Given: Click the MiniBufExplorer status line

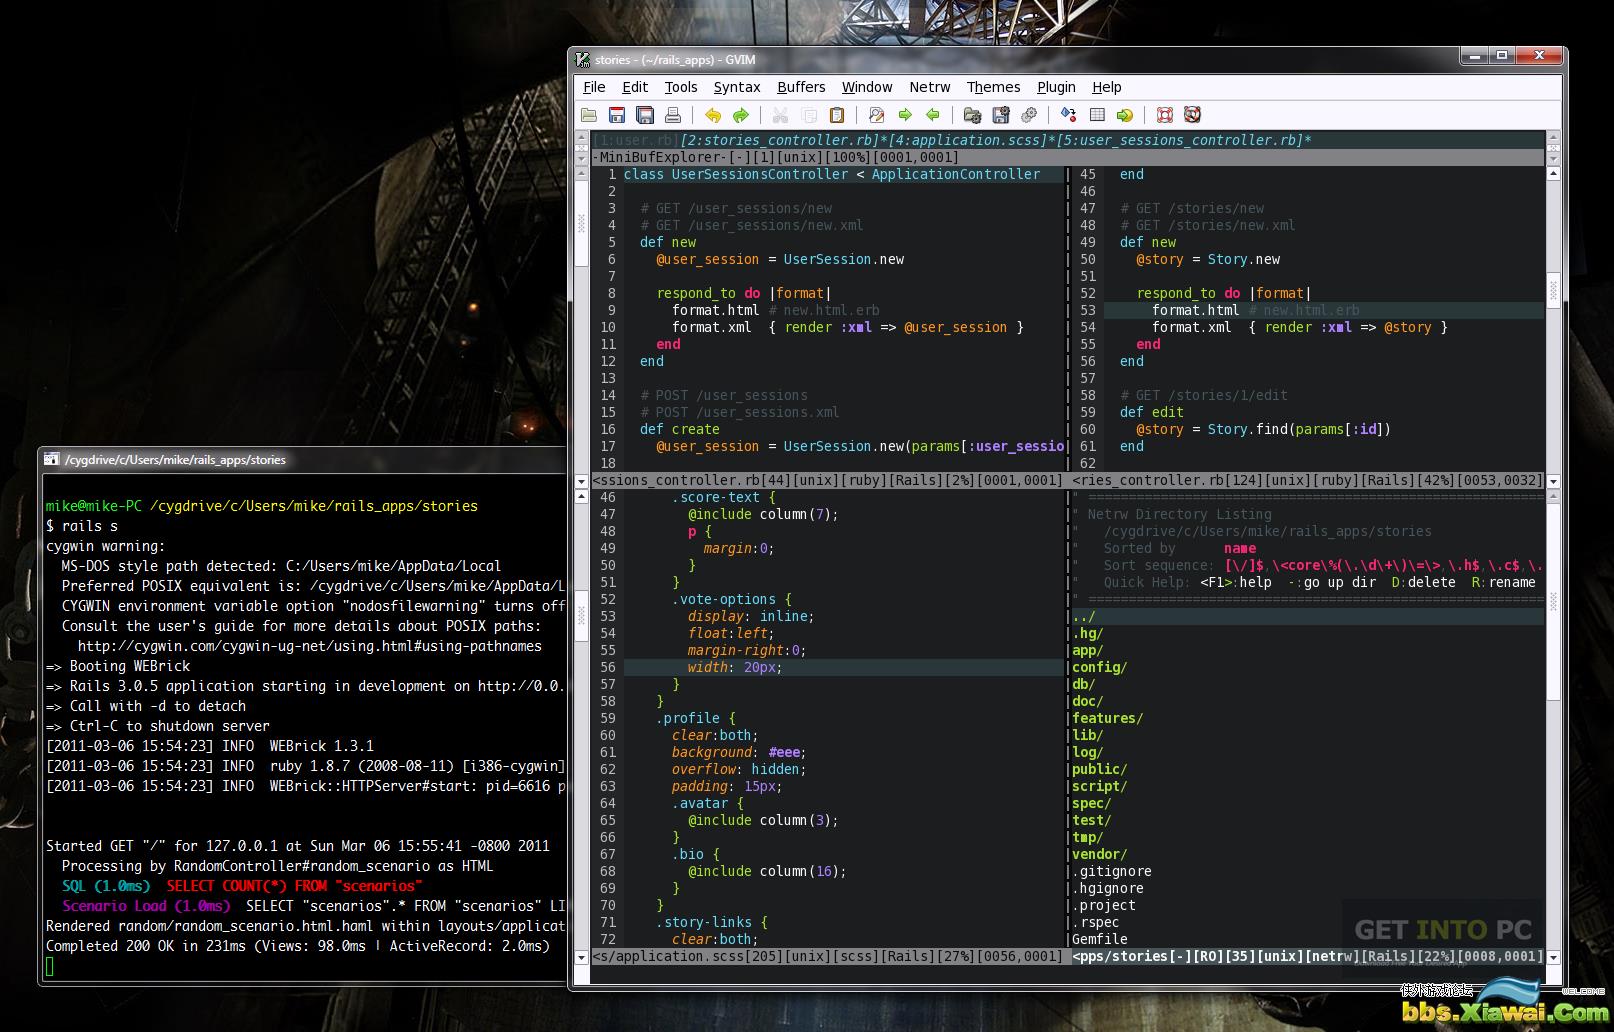Looking at the screenshot, I should click(1067, 157).
